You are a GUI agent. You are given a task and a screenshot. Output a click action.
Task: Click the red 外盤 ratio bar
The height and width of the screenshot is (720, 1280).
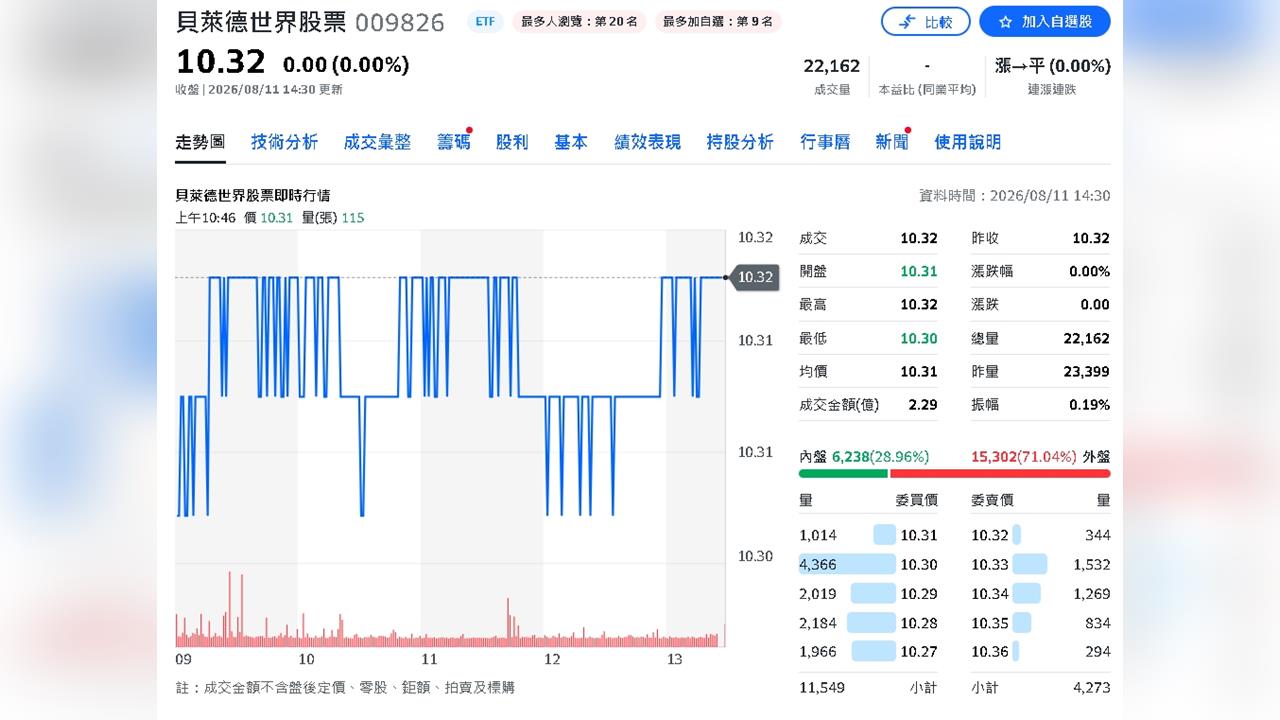click(x=1000, y=474)
